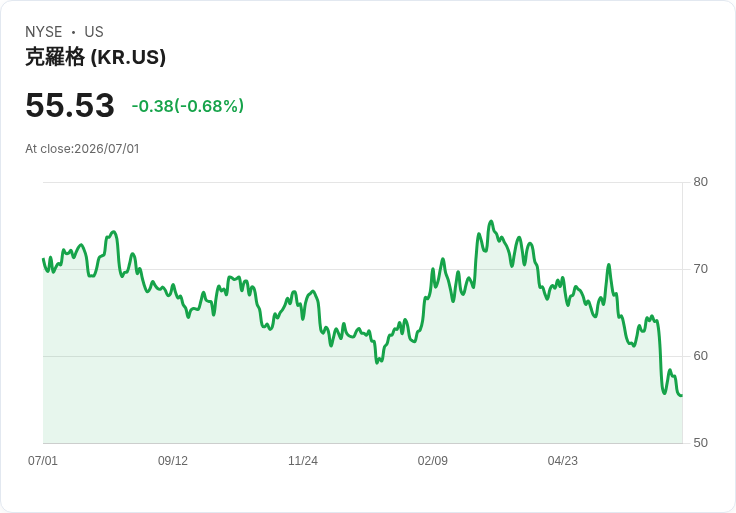Screen dimensions: 736x513
Task: Click the NYSE exchange label
Action: pyautogui.click(x=44, y=32)
